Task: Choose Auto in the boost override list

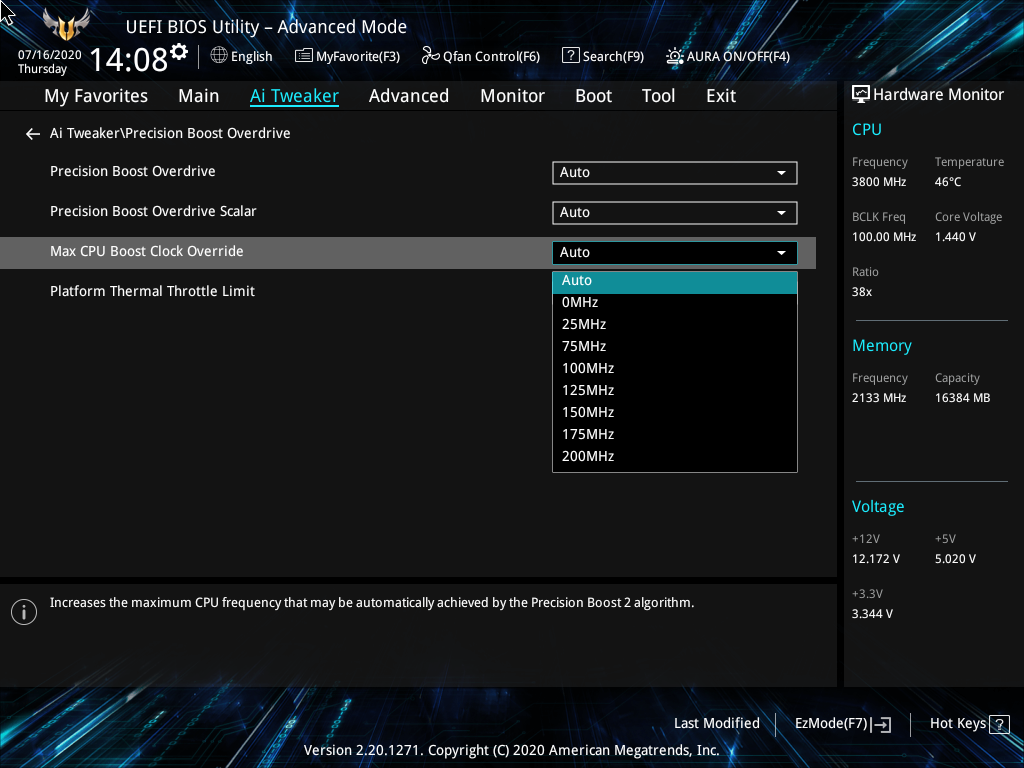Action: (x=675, y=281)
